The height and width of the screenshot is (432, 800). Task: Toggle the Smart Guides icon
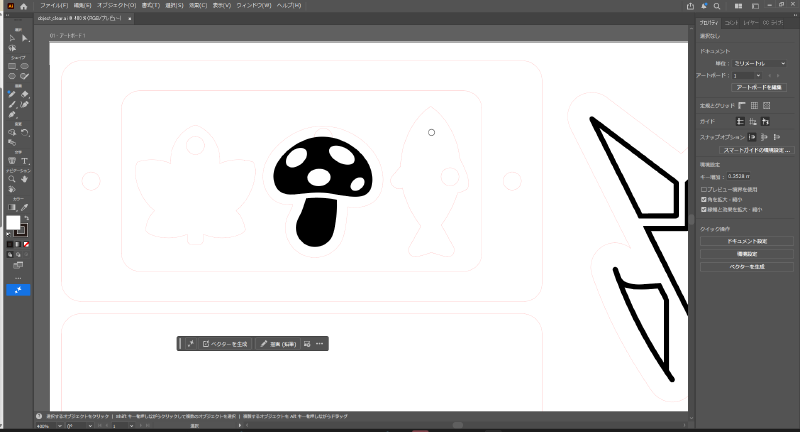click(x=765, y=121)
